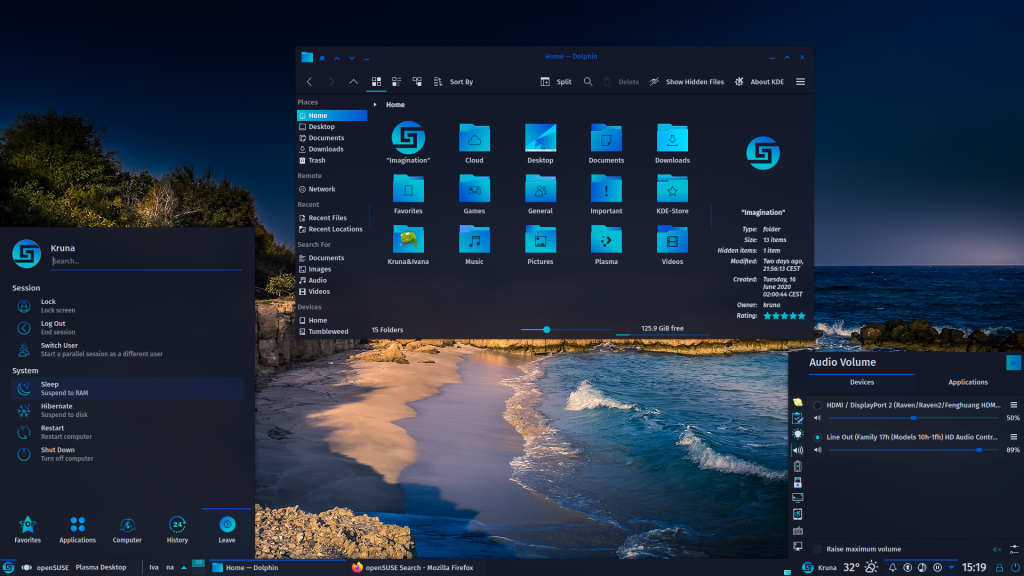Select HDMI / DisplayPort 2 as output device
The image size is (1024, 576).
point(817,403)
